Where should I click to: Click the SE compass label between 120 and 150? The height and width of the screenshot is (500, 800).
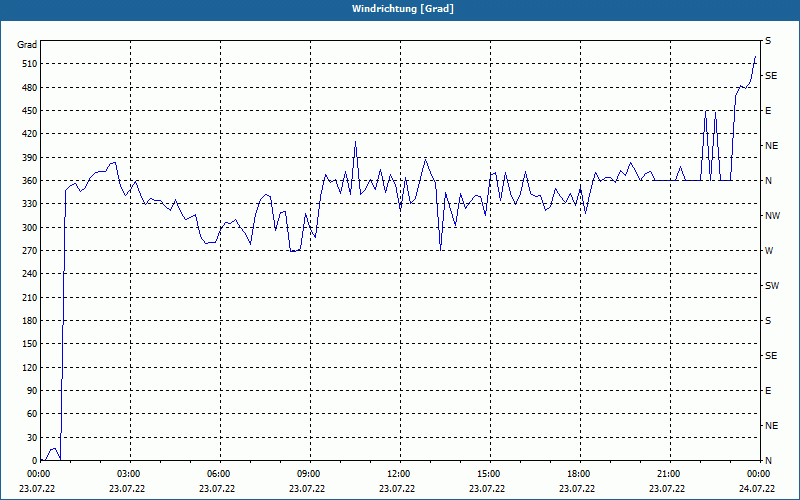tap(771, 356)
